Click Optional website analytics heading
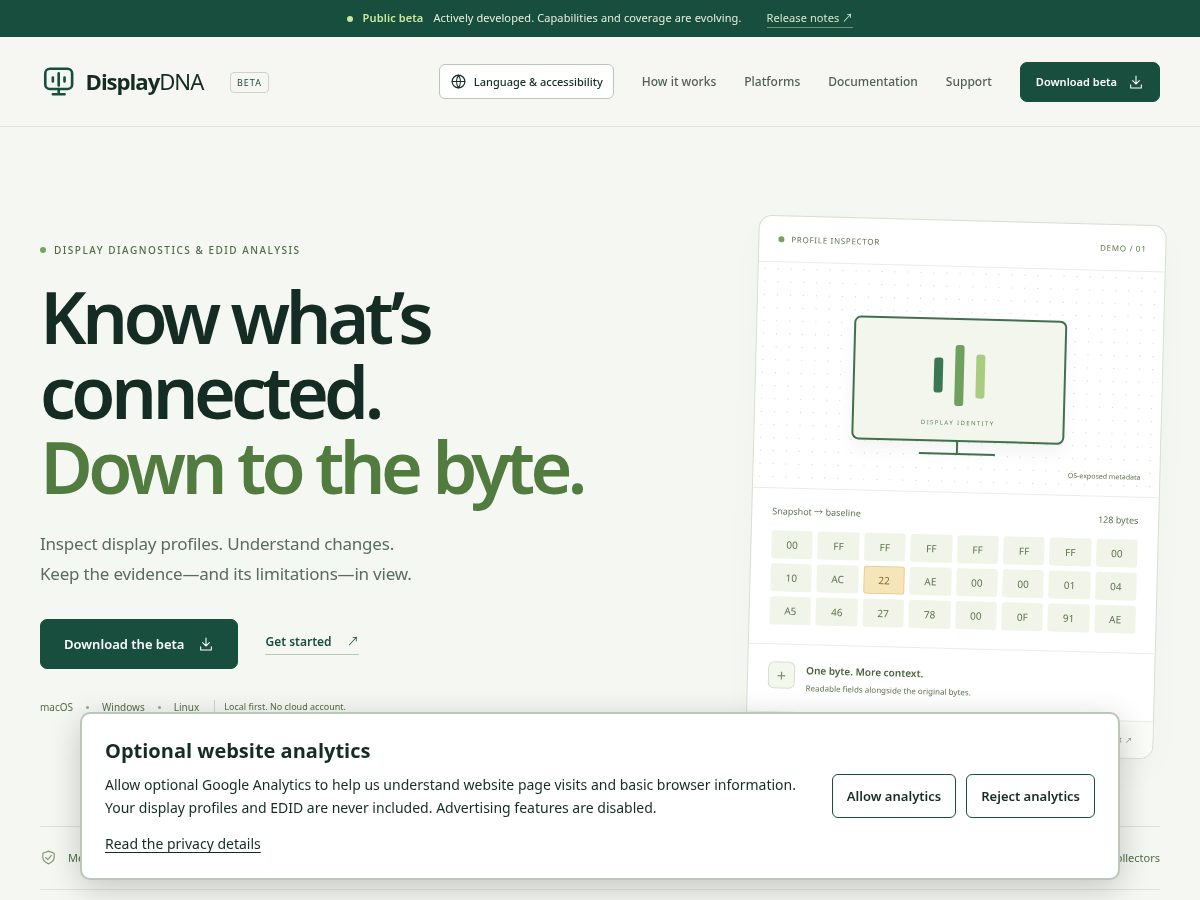The width and height of the screenshot is (1200, 900). click(x=238, y=751)
